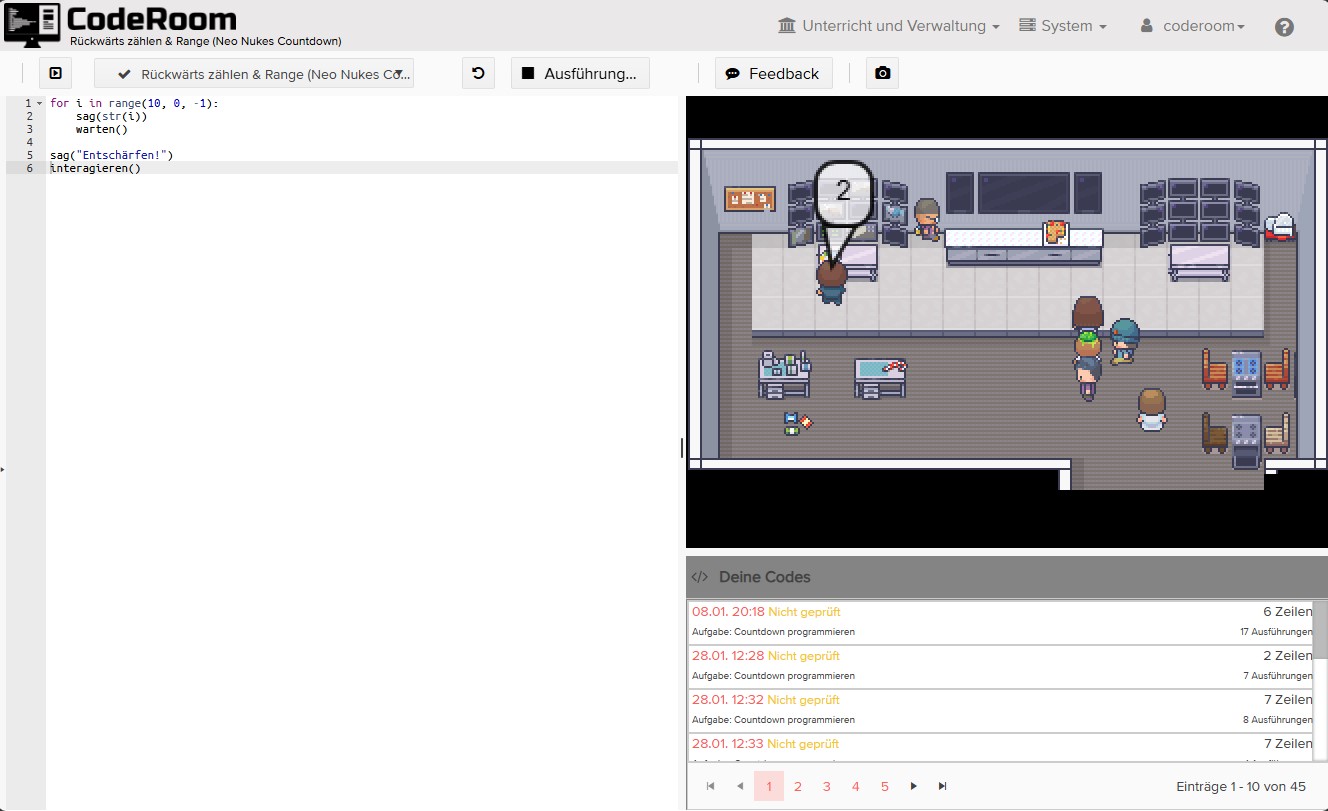Click the reset code arrow icon
The image size is (1328, 811).
pyautogui.click(x=478, y=73)
